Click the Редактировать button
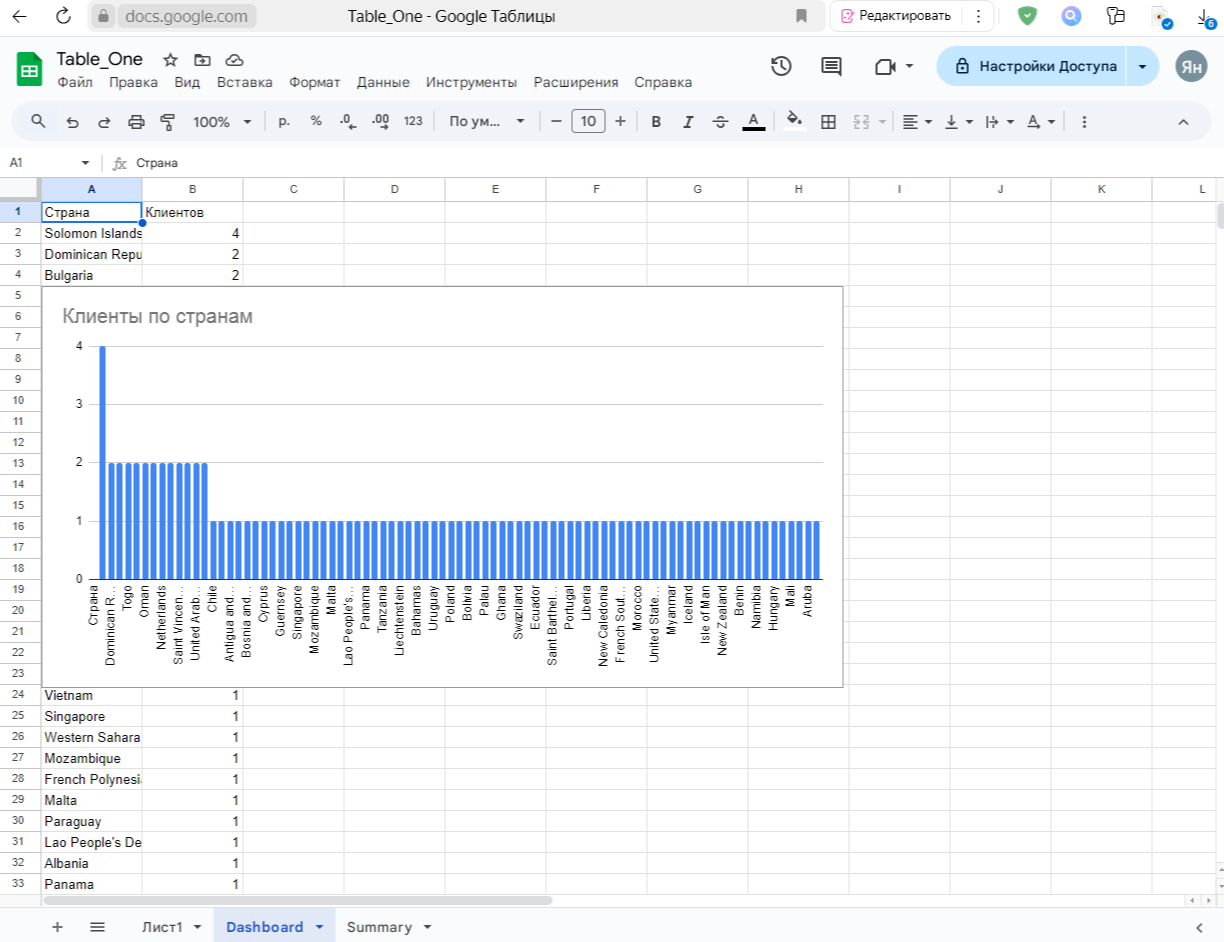 (895, 16)
